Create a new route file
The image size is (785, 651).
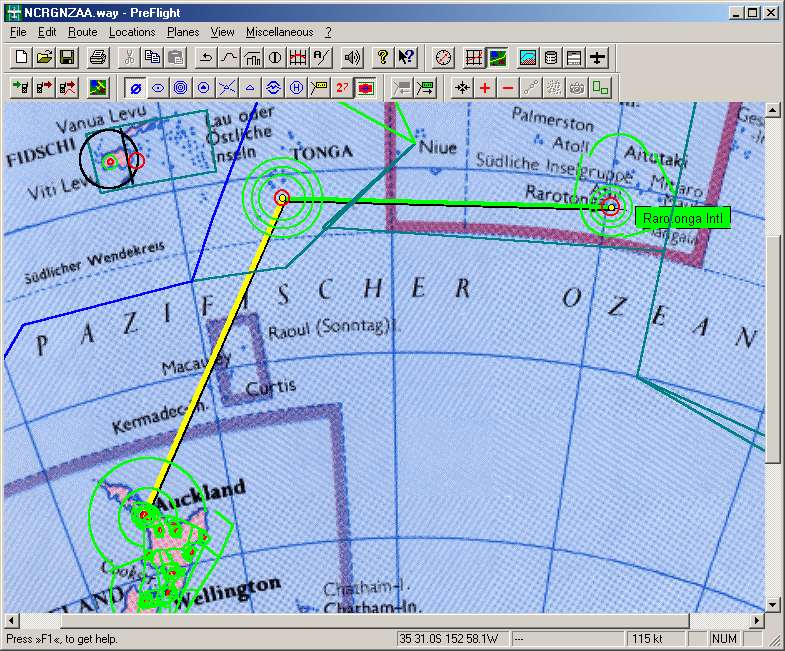point(21,58)
